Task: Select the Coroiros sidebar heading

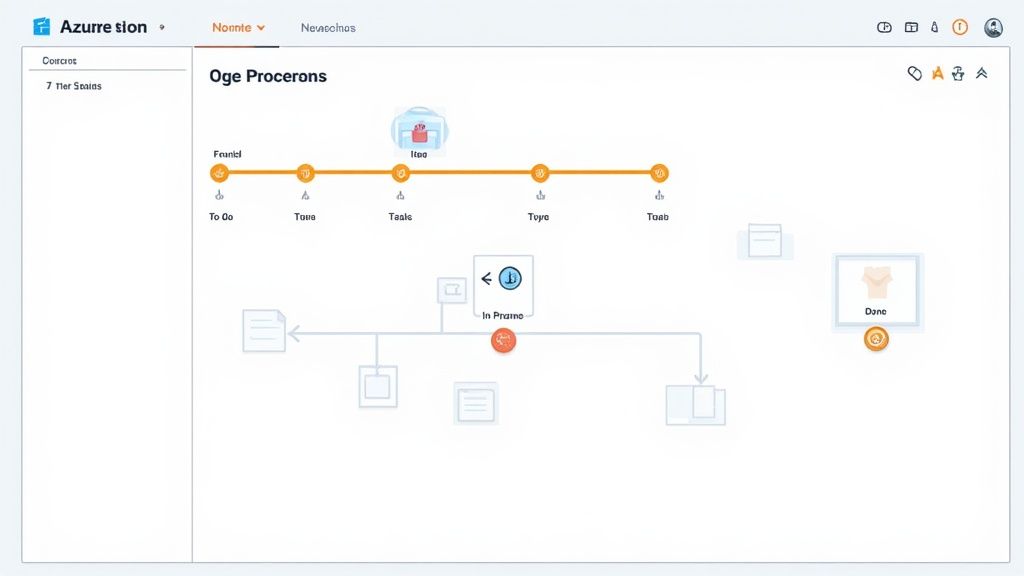Action: pyautogui.click(x=59, y=61)
